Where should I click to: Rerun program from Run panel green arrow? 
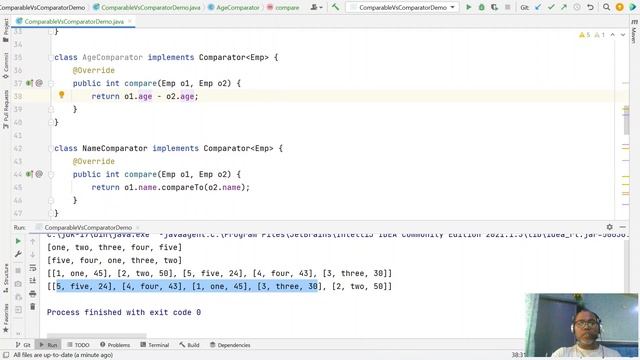pyautogui.click(x=18, y=241)
